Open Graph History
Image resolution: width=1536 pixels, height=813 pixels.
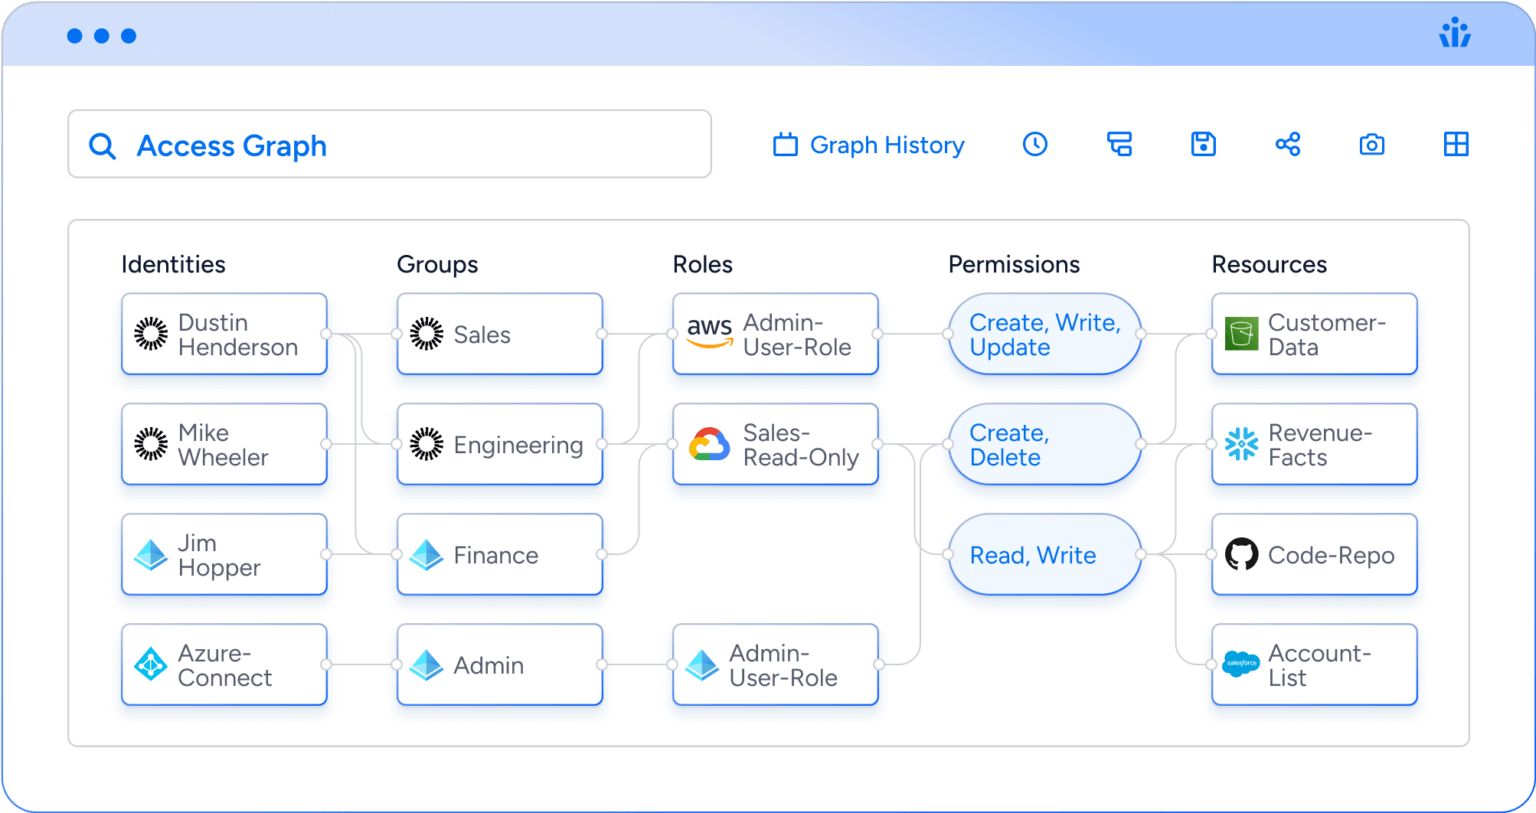[868, 145]
